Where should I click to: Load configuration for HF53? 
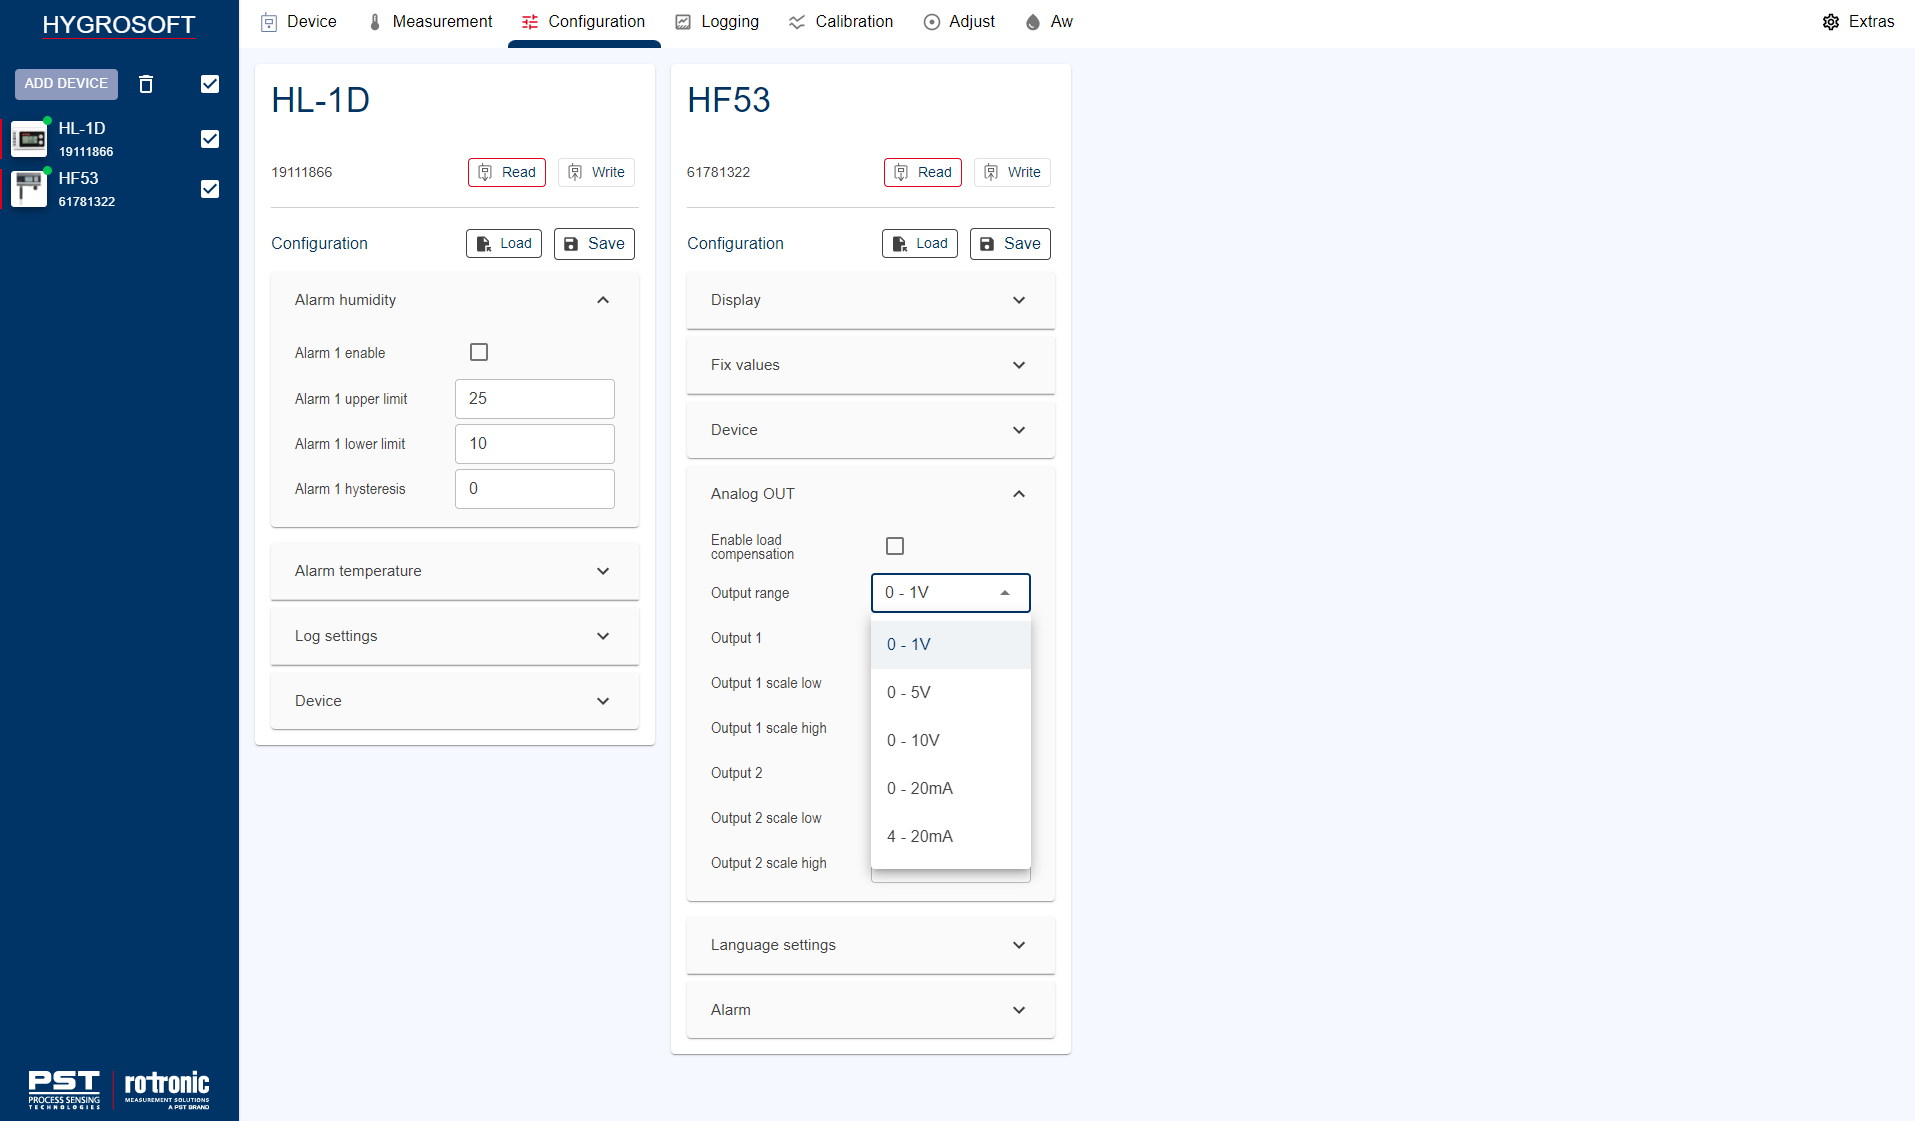(x=920, y=244)
